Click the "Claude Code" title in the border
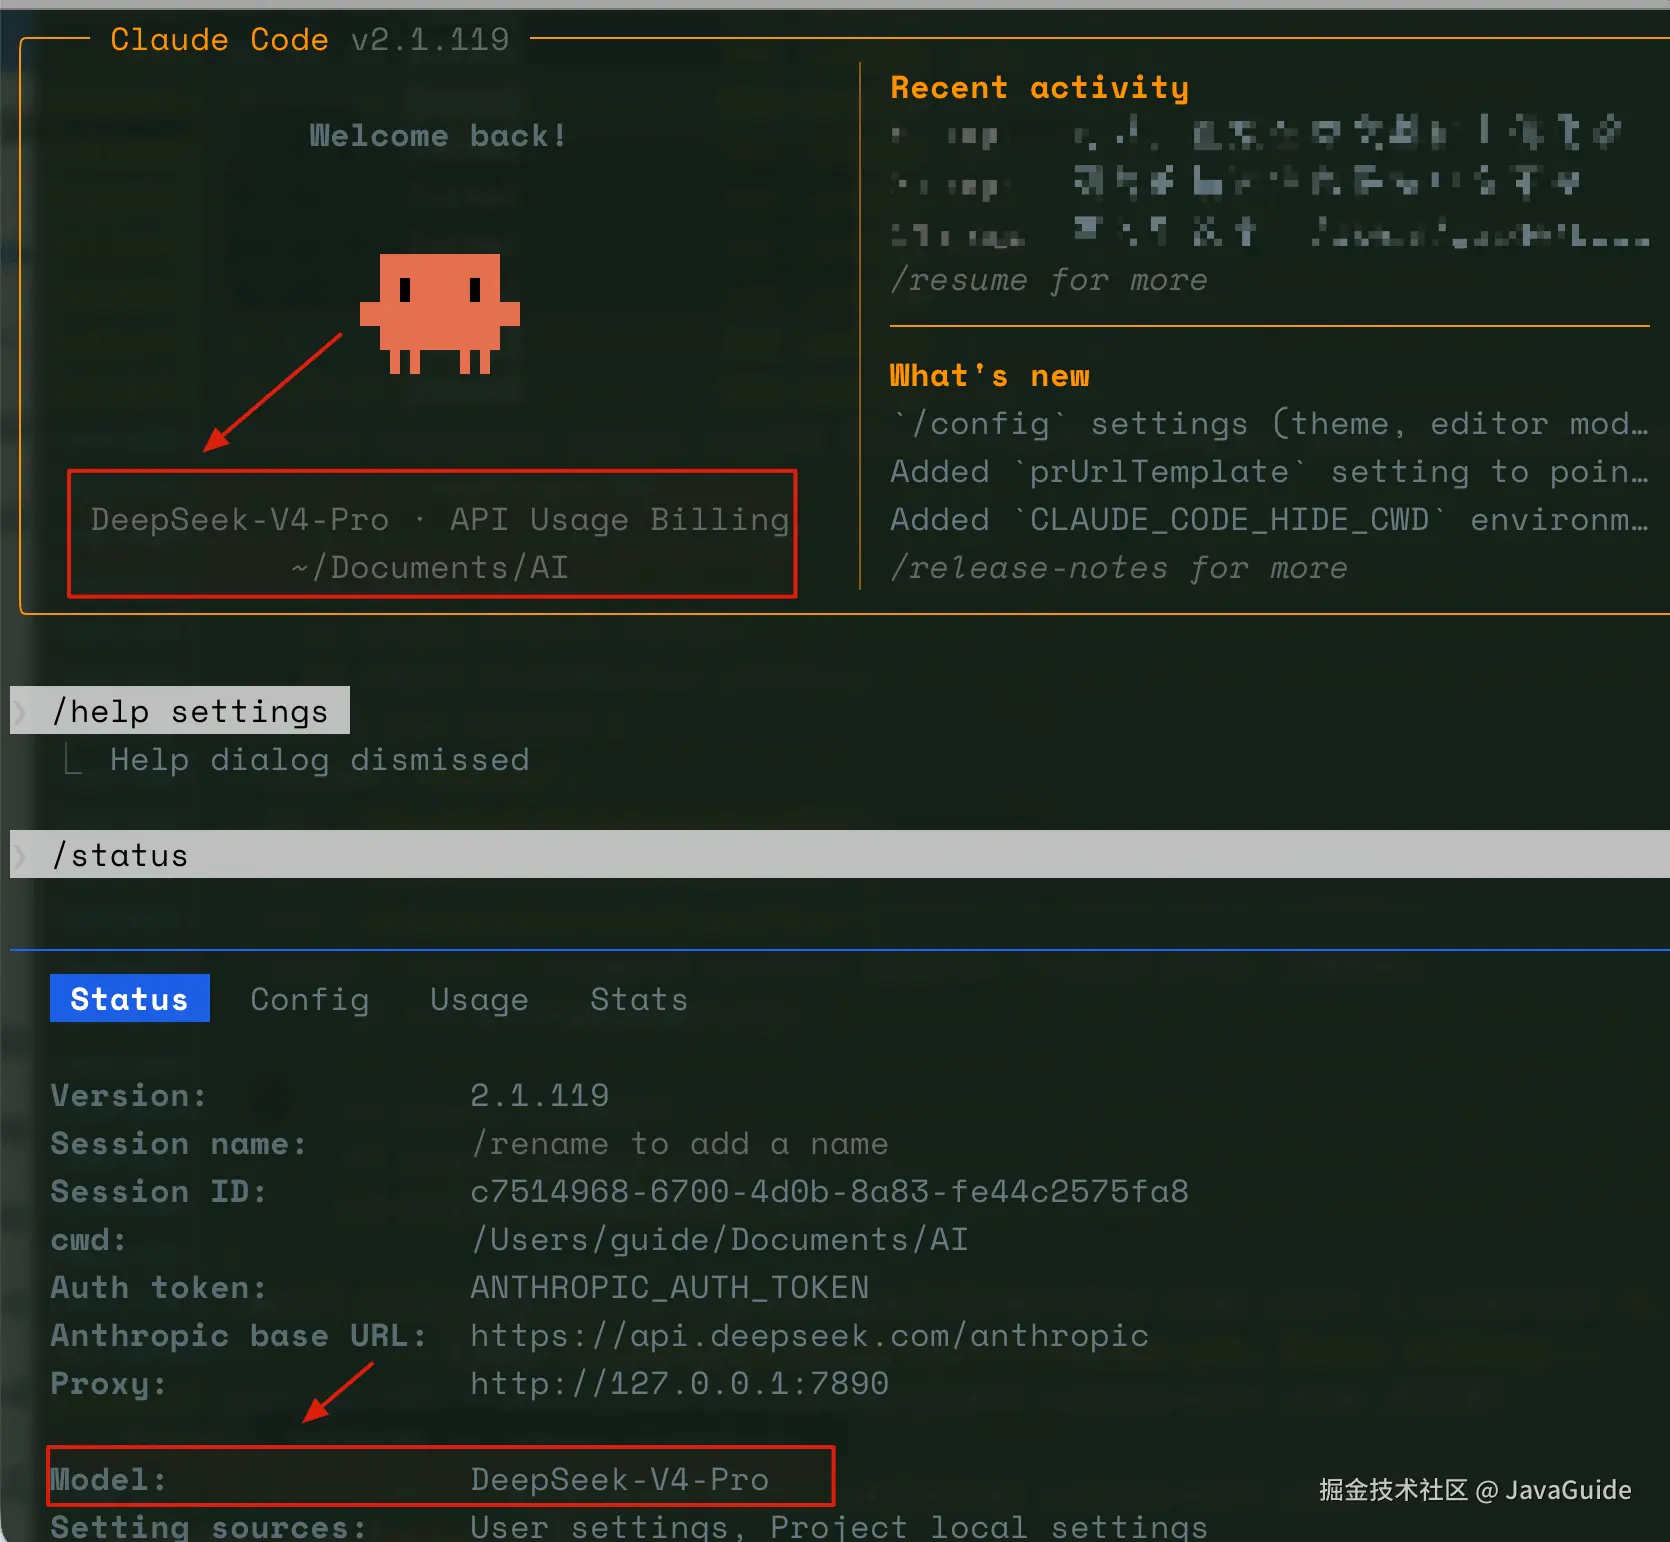Image resolution: width=1670 pixels, height=1542 pixels. pos(219,39)
